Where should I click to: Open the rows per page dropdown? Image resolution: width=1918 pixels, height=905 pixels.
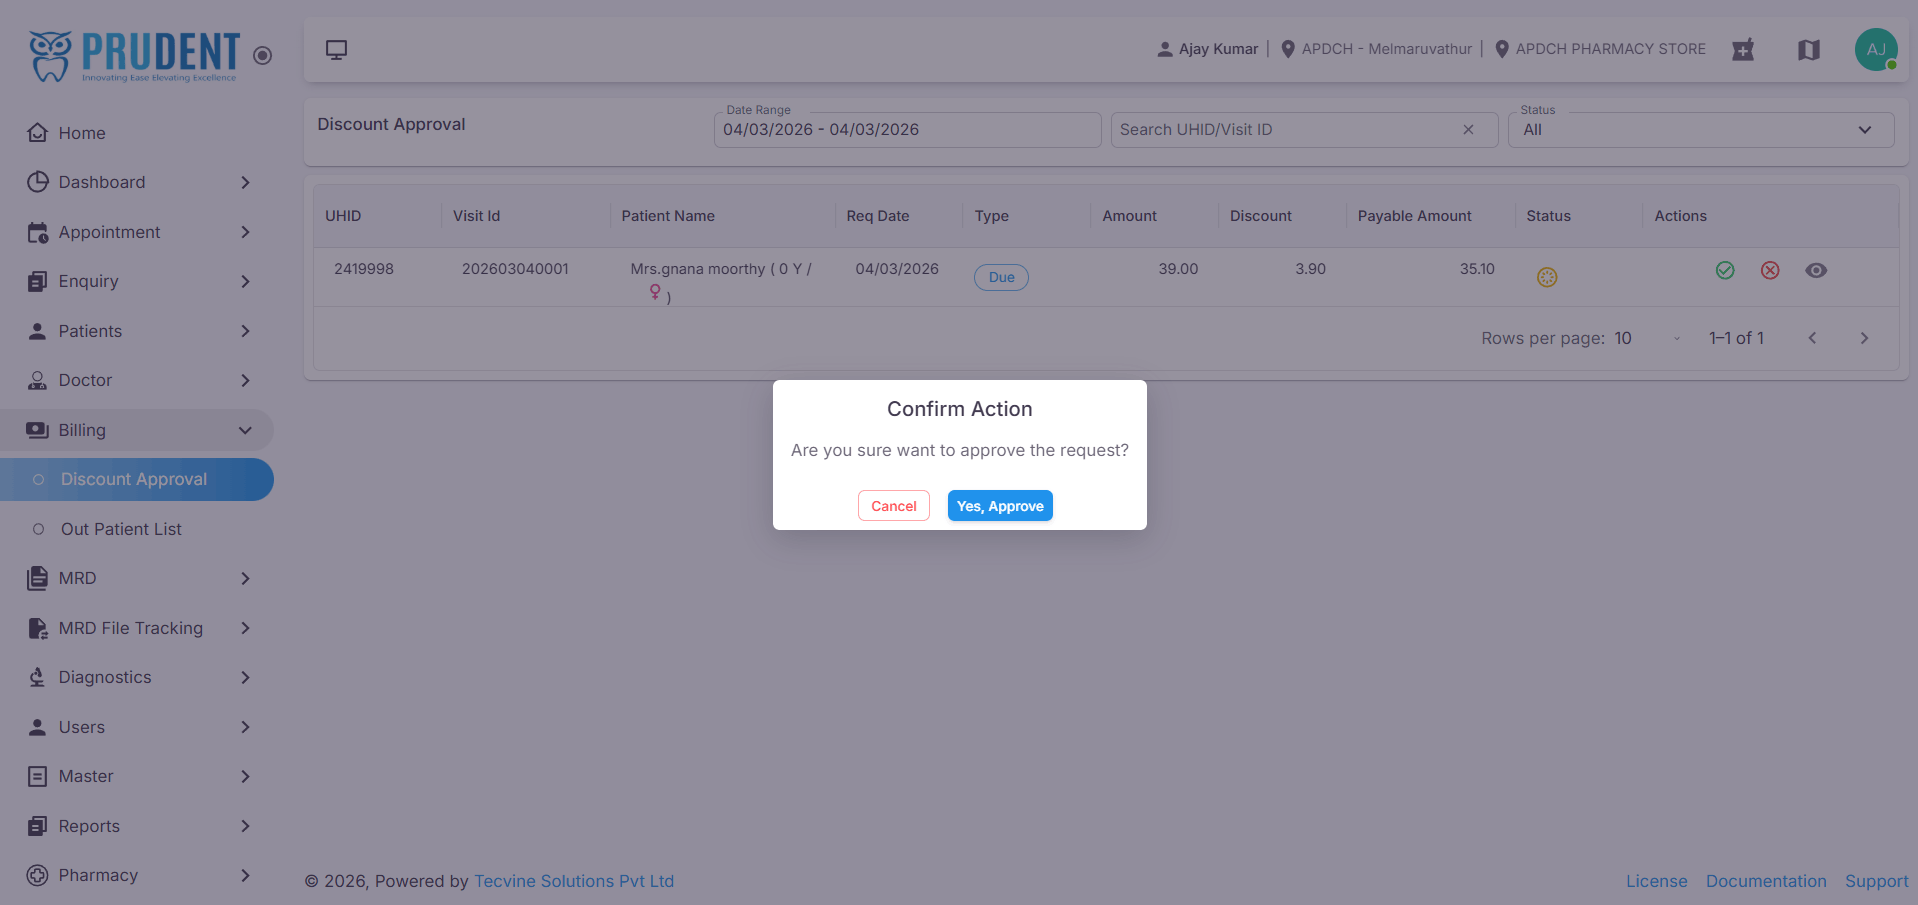pos(1648,338)
